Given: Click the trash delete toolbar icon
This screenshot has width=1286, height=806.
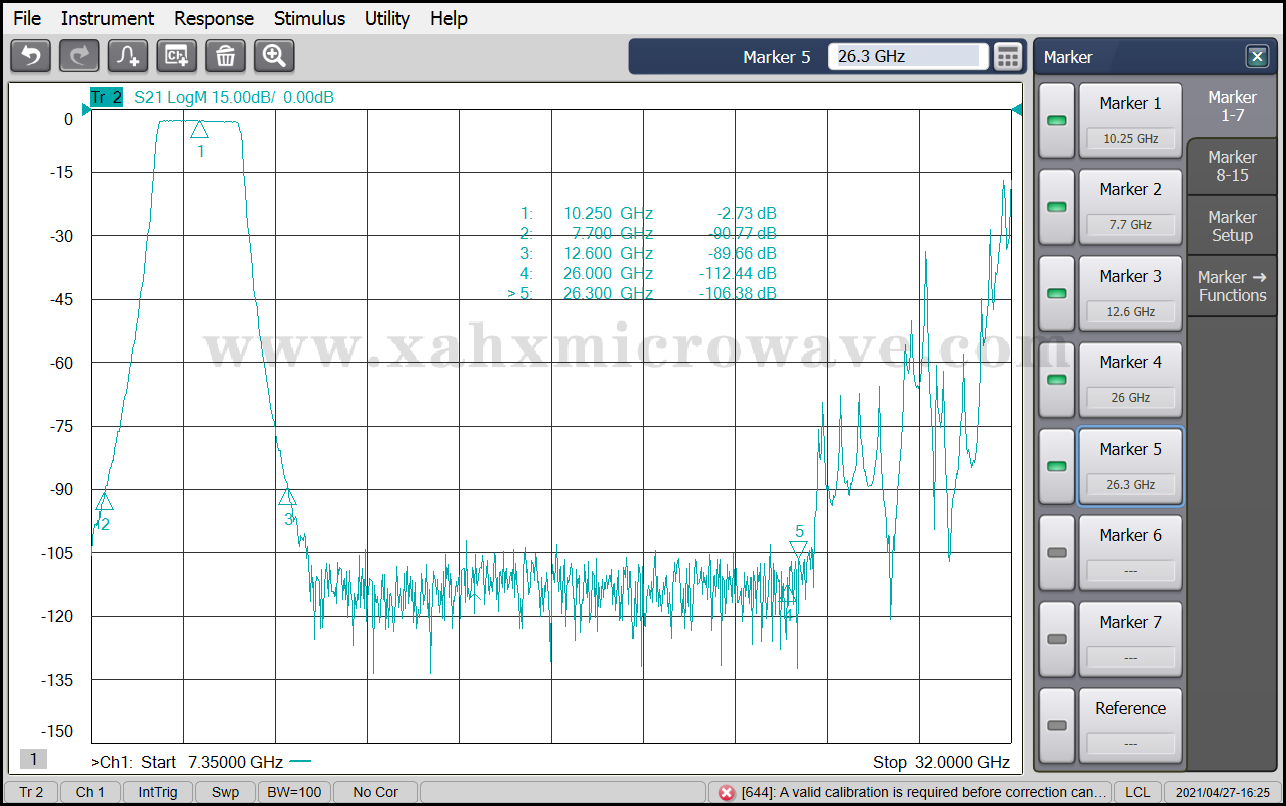Looking at the screenshot, I should pos(226,56).
